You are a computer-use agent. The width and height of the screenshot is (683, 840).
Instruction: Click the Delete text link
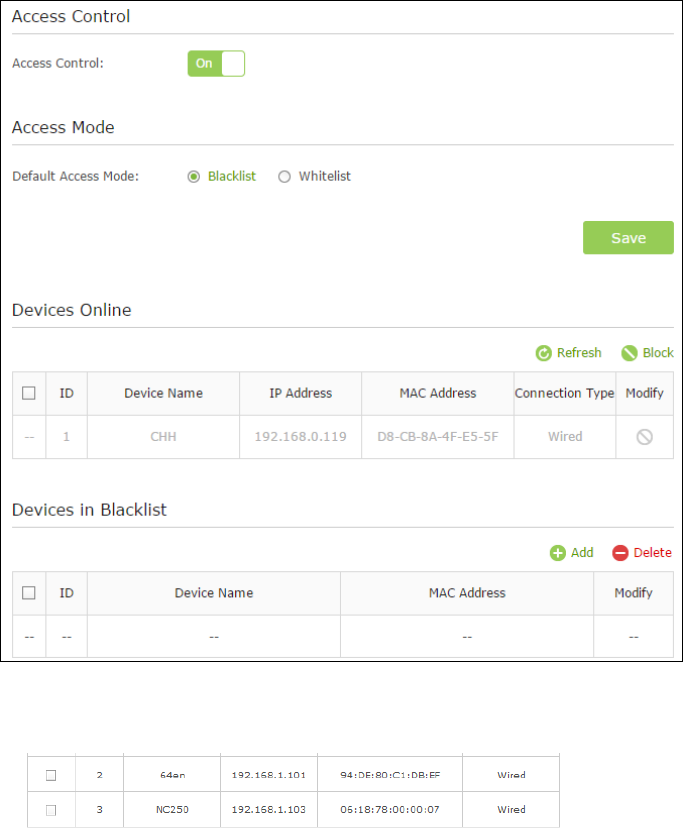click(652, 553)
